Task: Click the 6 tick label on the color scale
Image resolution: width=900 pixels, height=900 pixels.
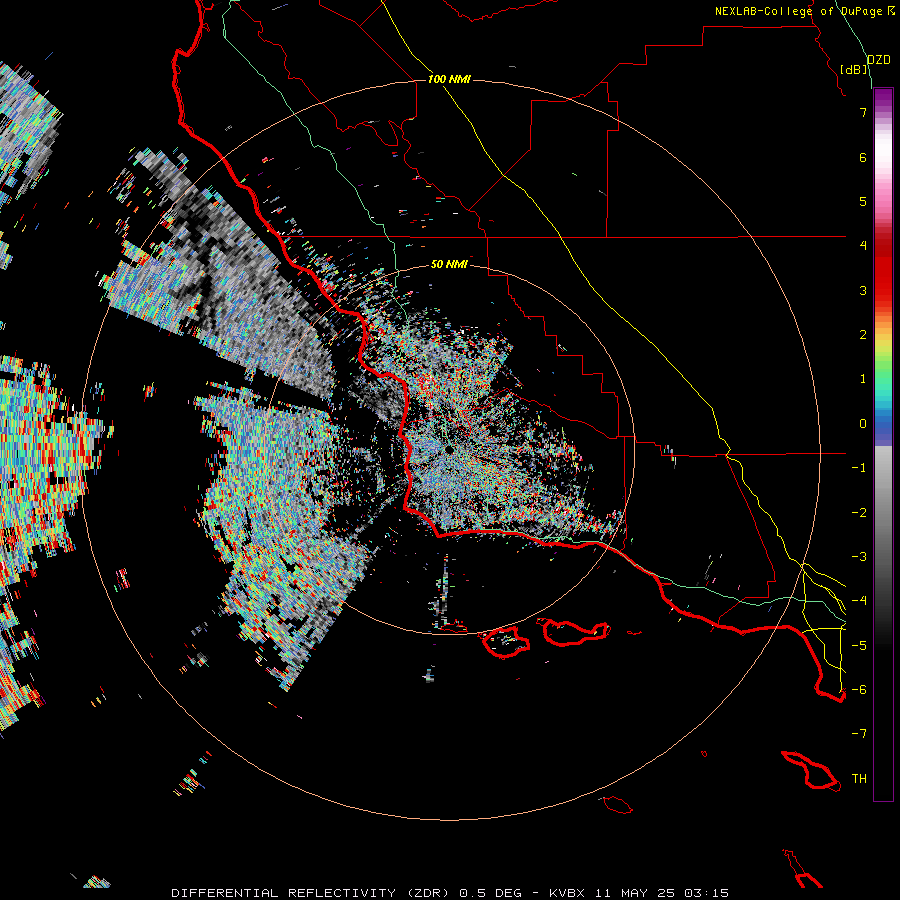Action: coord(863,157)
